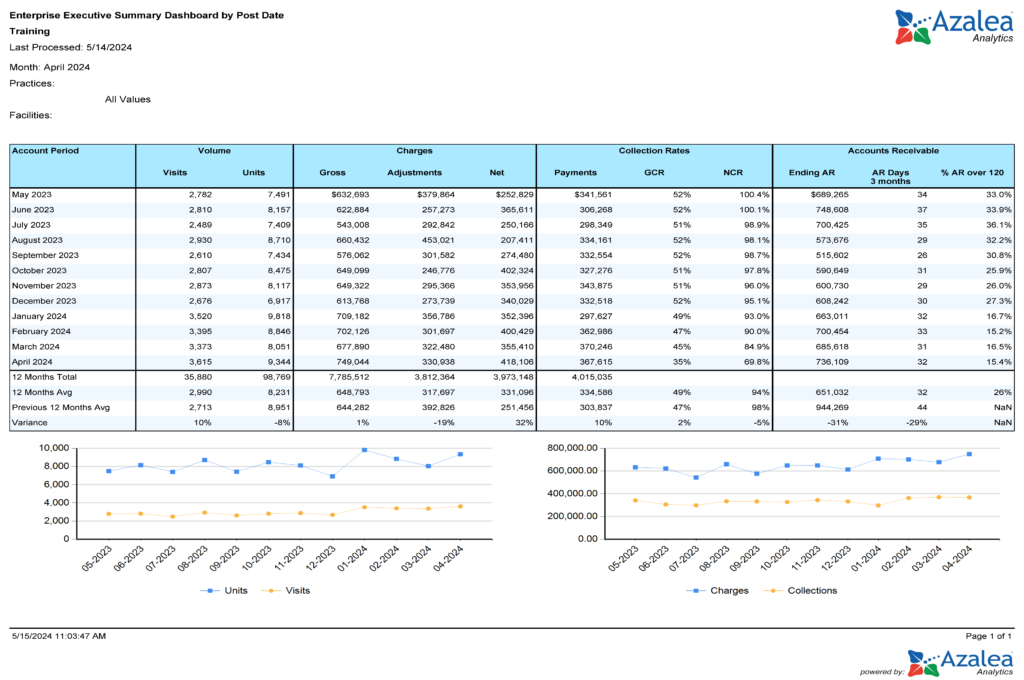Select the Accounts Receivable column group header
Viewport: 1024px width, 680px height.
892,150
